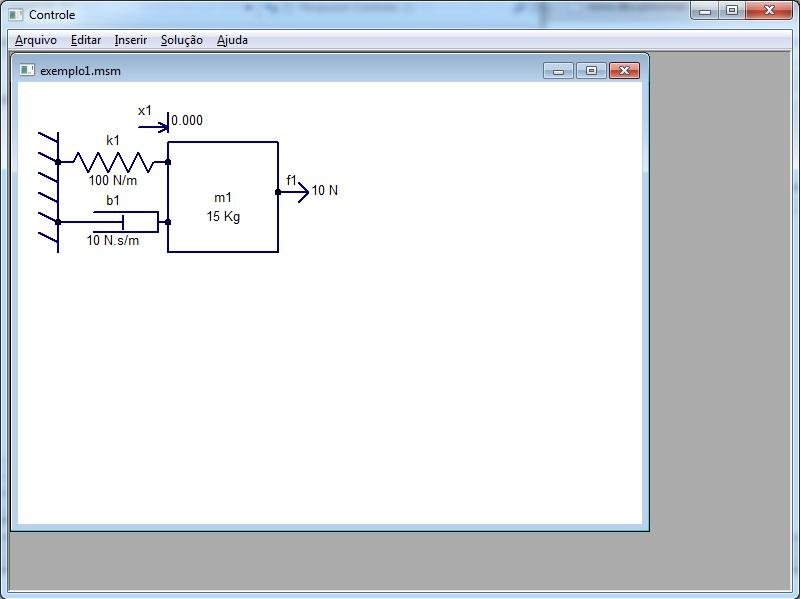The width and height of the screenshot is (801, 599).
Task: Click the '100 N/m' spring value
Action: pos(113,180)
